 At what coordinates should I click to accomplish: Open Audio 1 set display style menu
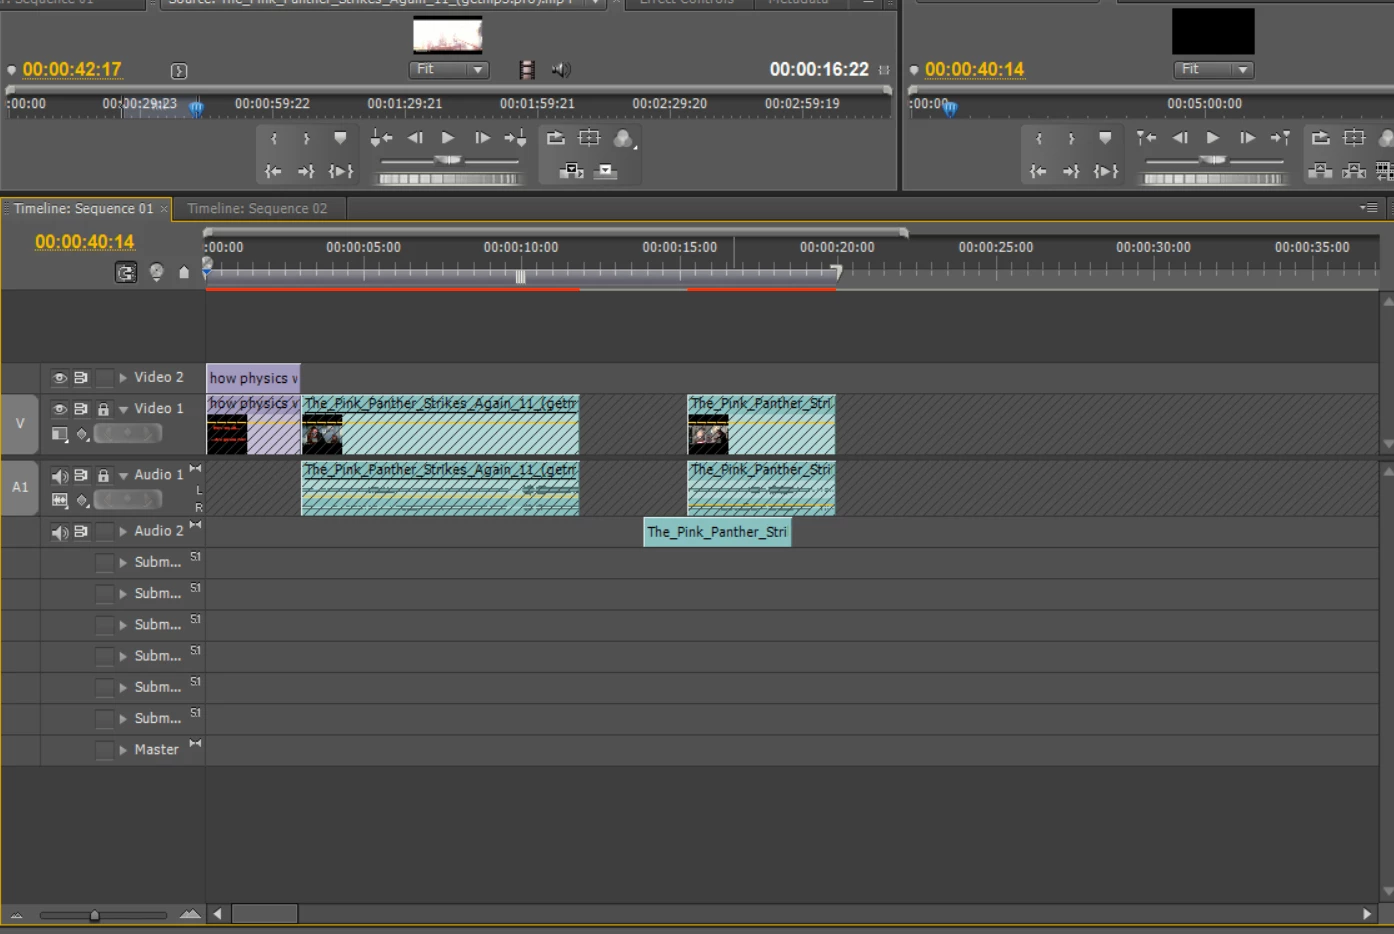[x=59, y=500]
